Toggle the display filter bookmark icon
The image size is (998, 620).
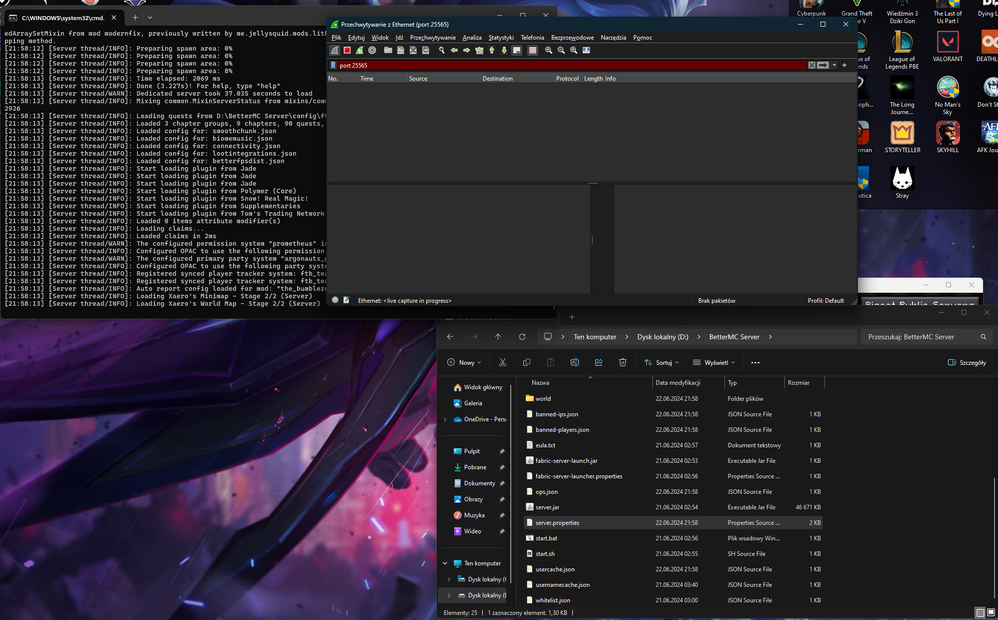click(x=333, y=65)
